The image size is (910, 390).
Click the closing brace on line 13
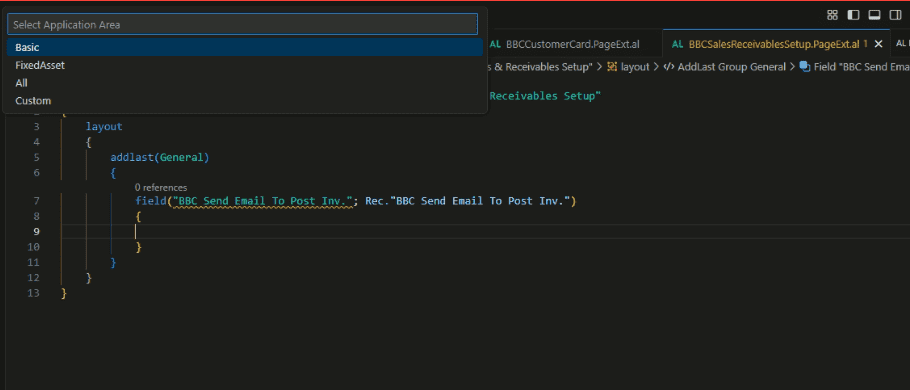64,293
